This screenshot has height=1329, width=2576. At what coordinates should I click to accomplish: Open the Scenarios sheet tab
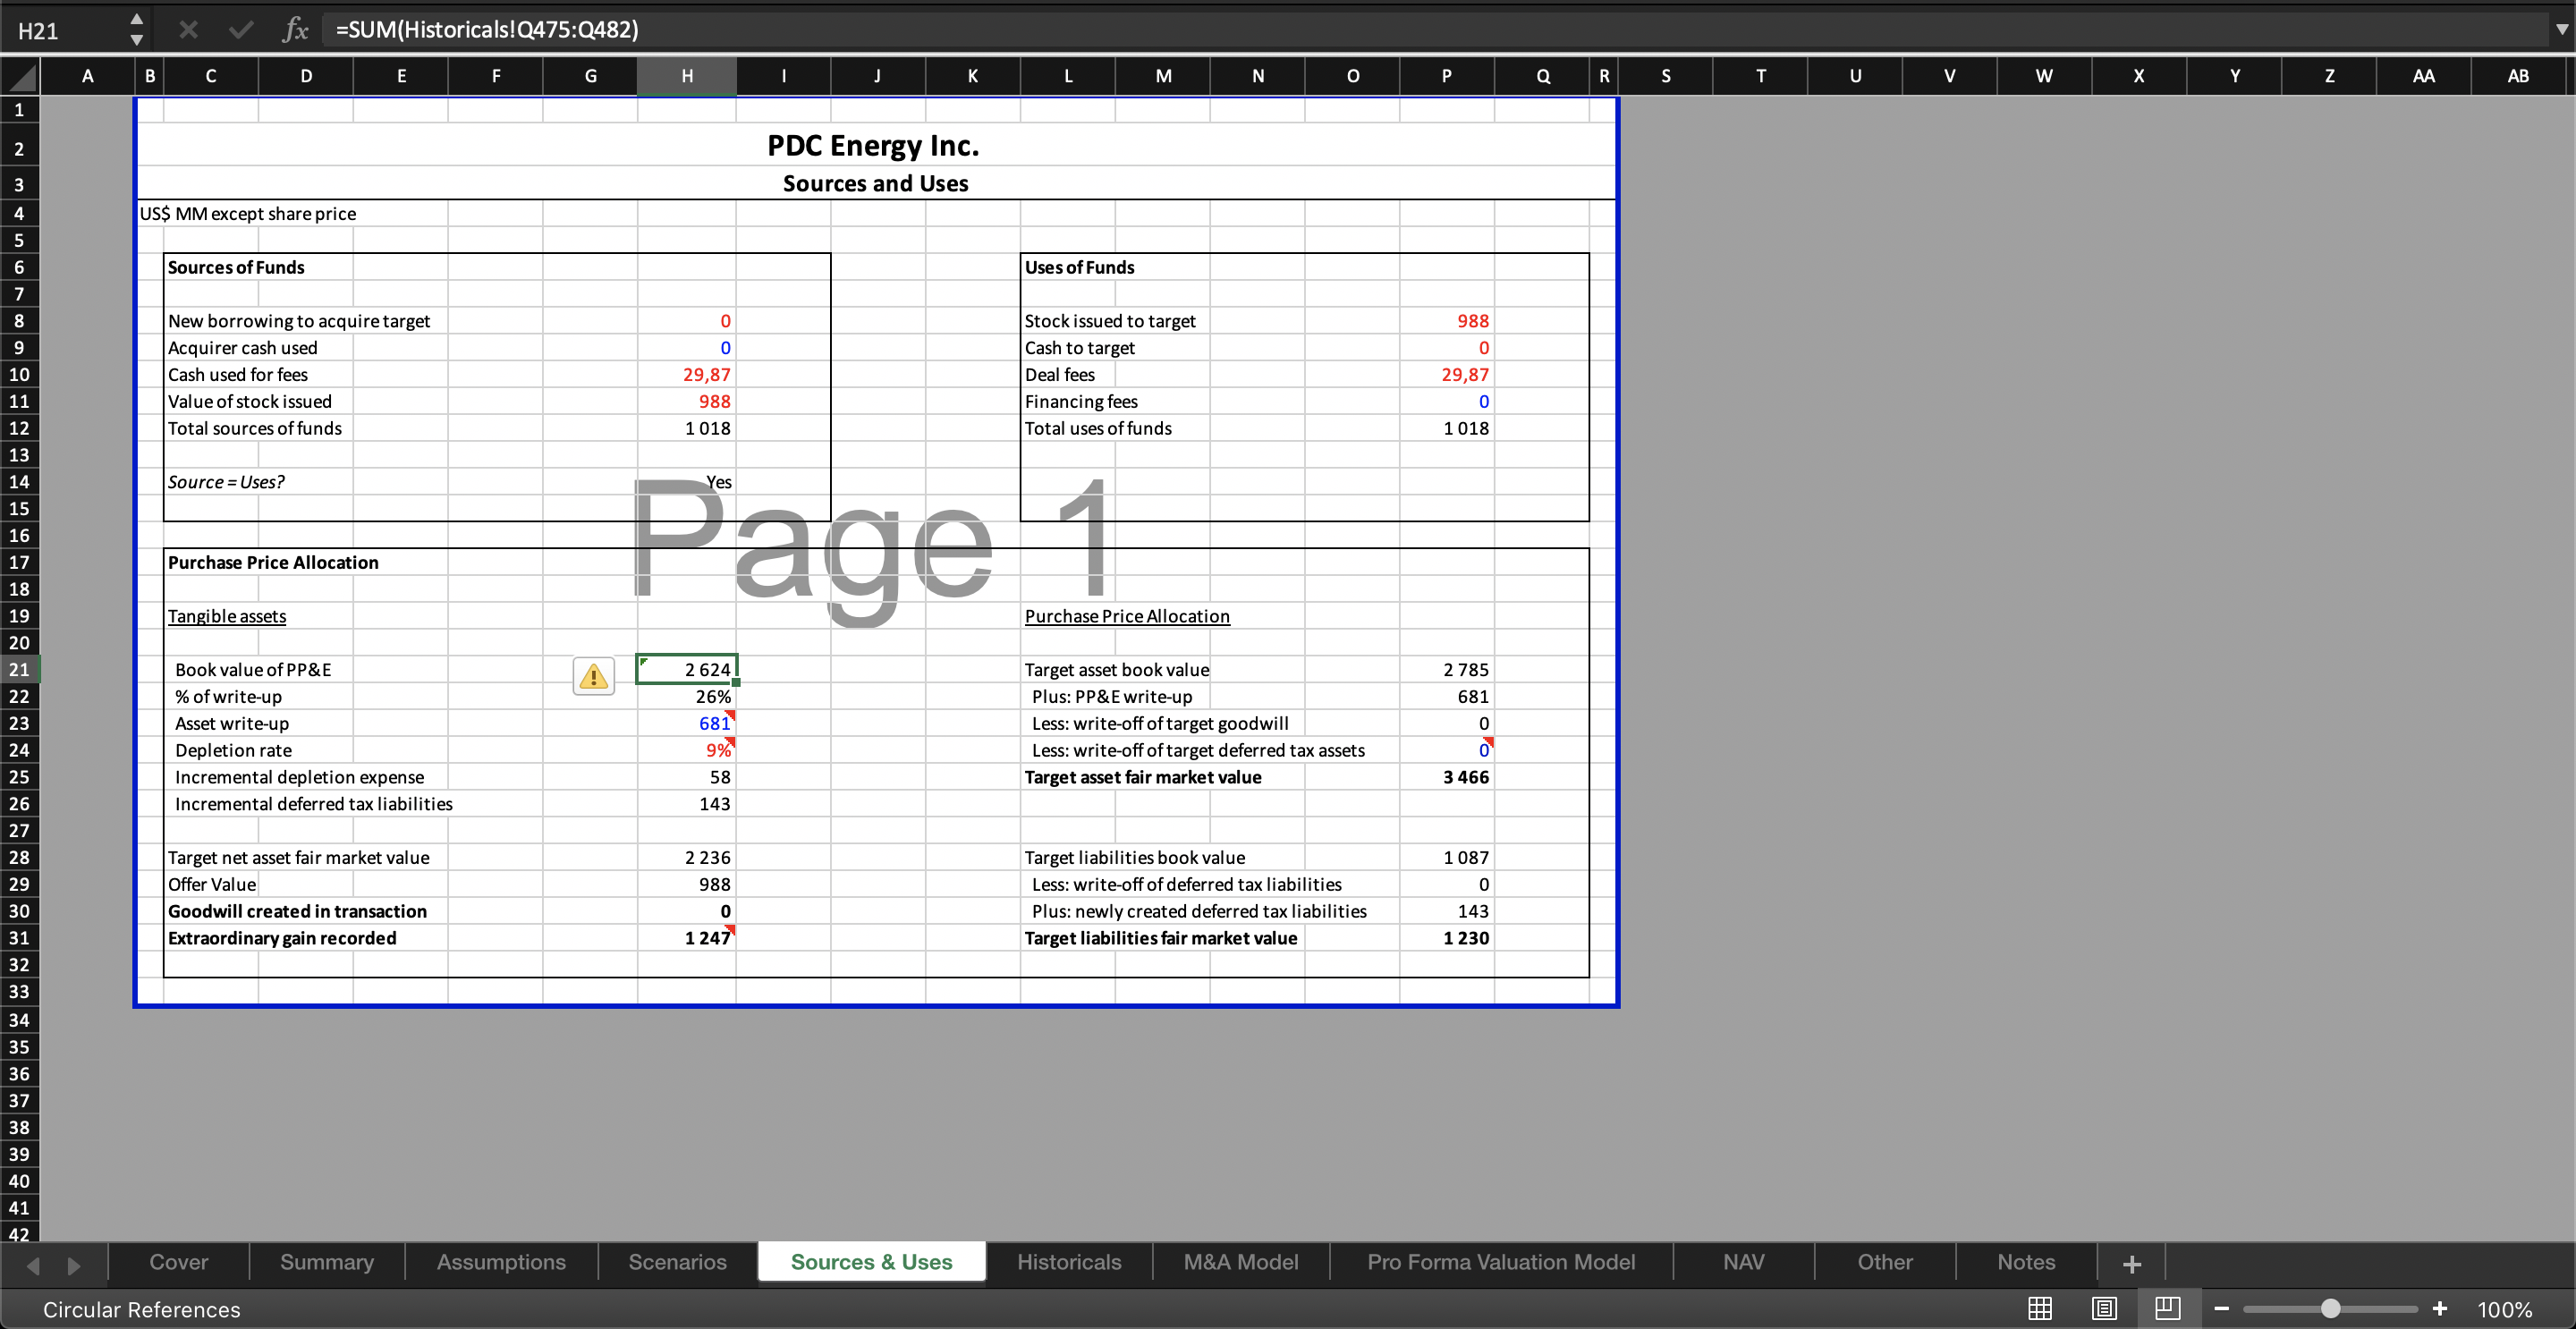click(x=677, y=1262)
